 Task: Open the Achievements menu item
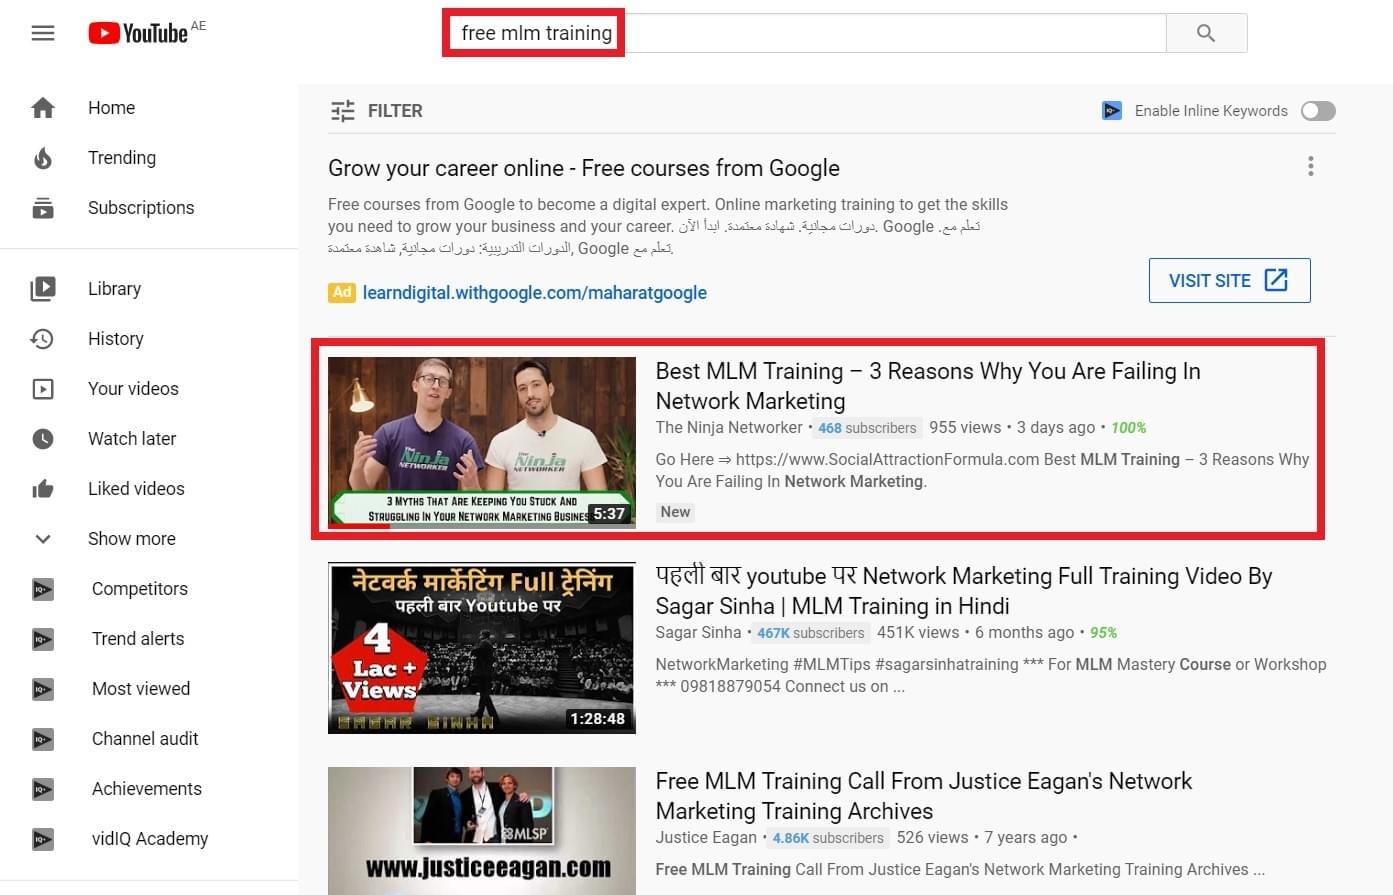[149, 789]
